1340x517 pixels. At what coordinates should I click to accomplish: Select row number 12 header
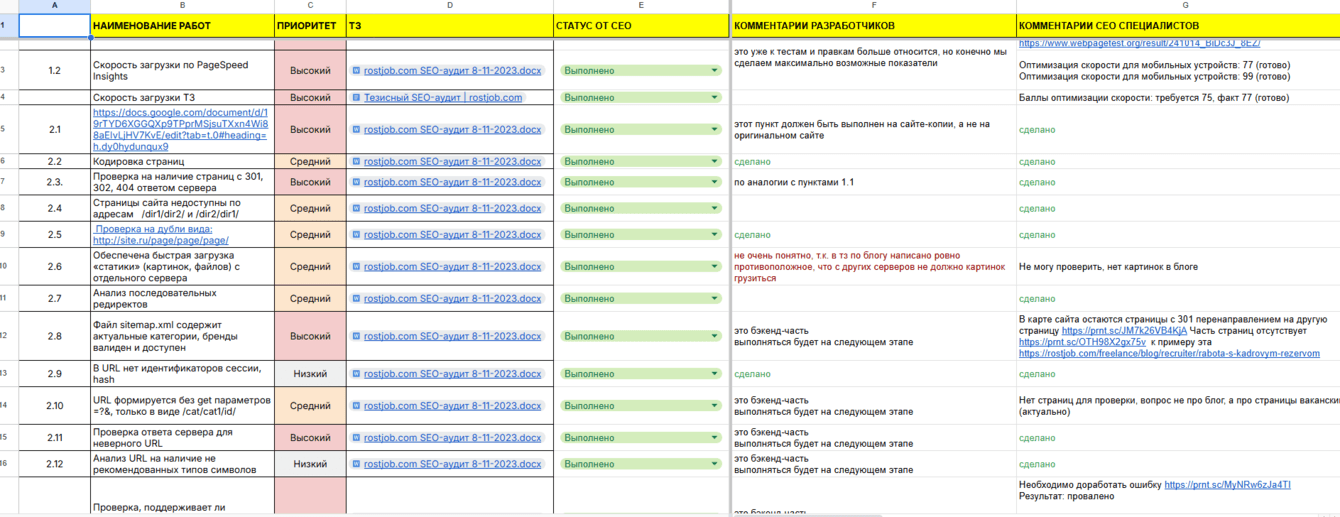click(9, 336)
